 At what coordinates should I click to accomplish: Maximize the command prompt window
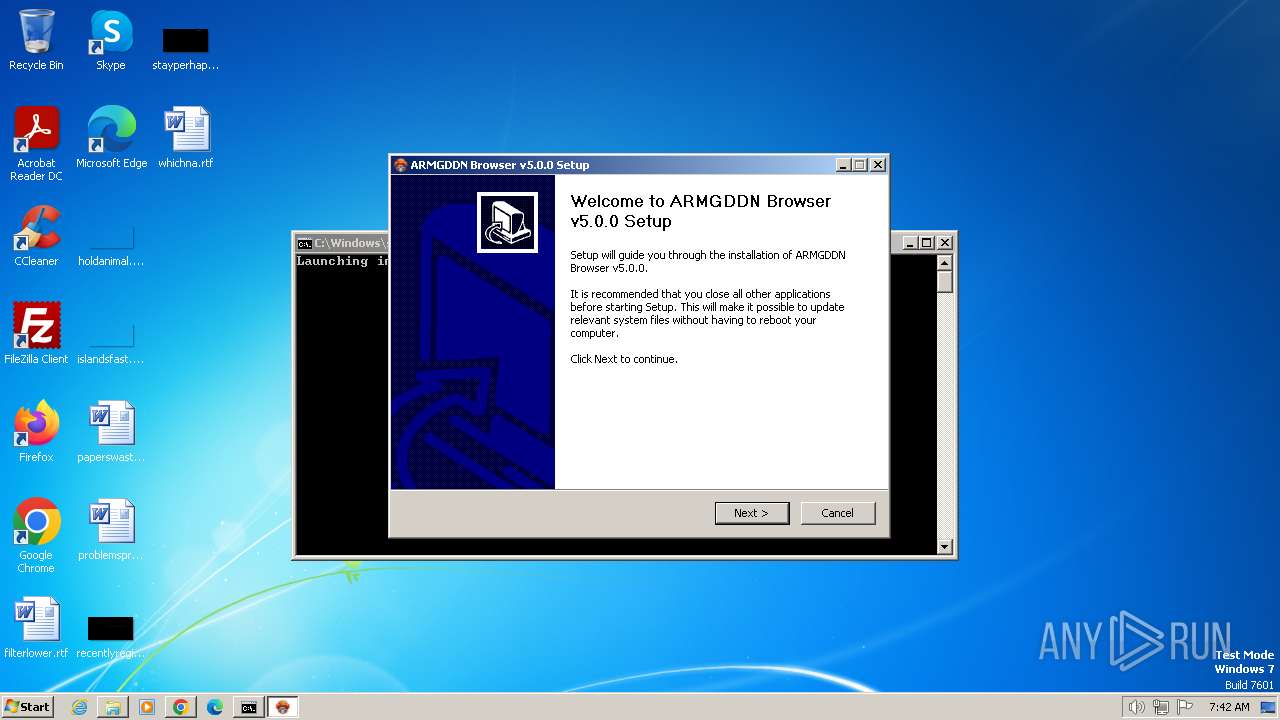click(x=927, y=243)
